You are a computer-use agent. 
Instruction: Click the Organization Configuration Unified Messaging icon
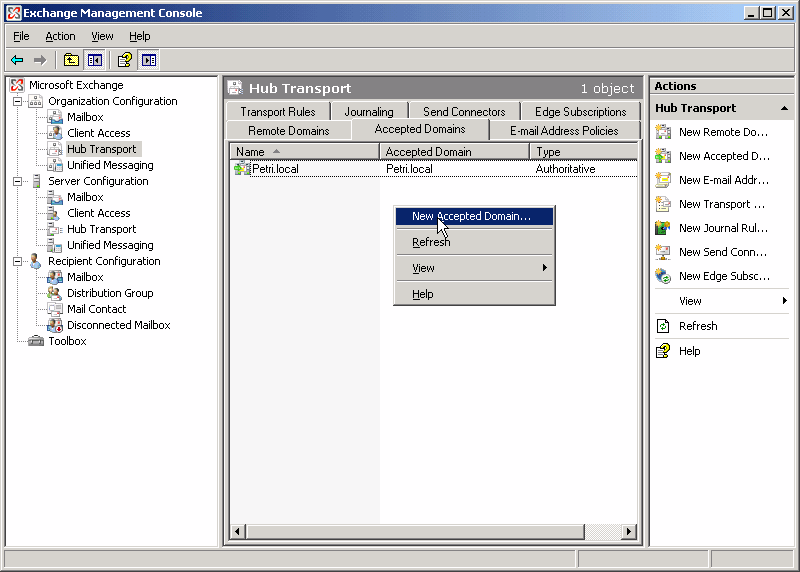55,165
